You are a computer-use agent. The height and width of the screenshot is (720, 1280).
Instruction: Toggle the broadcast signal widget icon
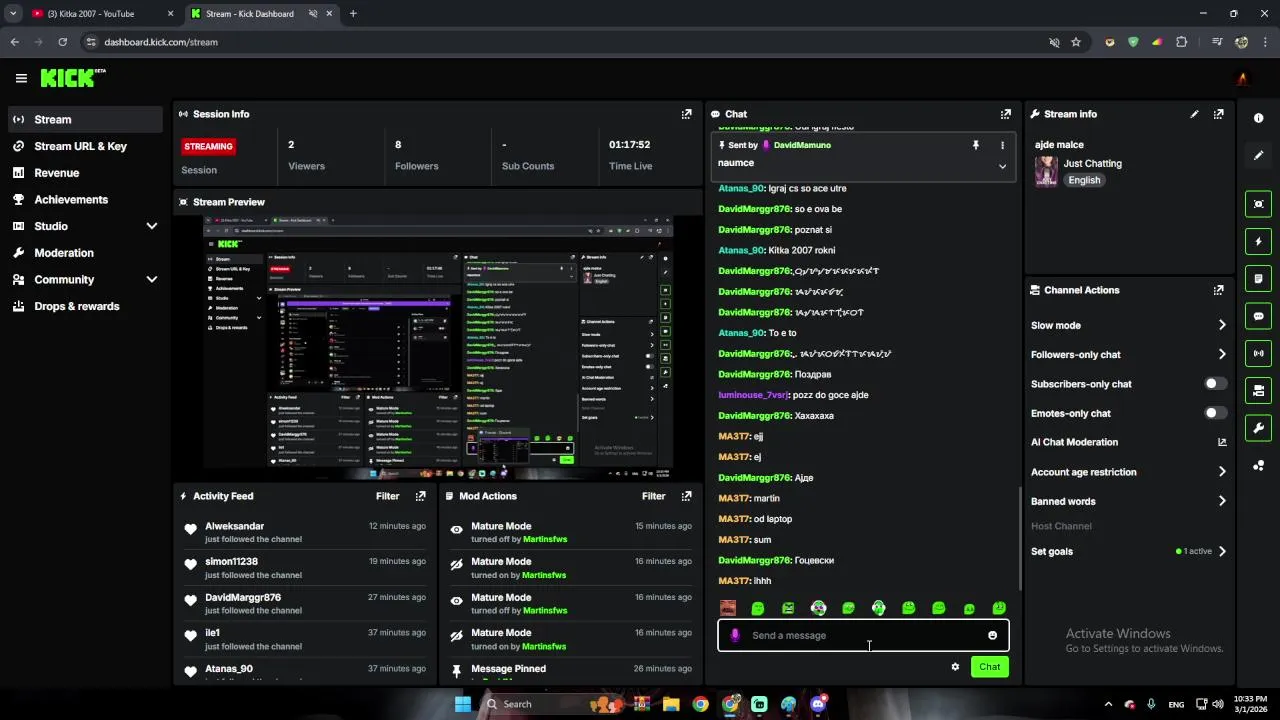[x=1258, y=353]
